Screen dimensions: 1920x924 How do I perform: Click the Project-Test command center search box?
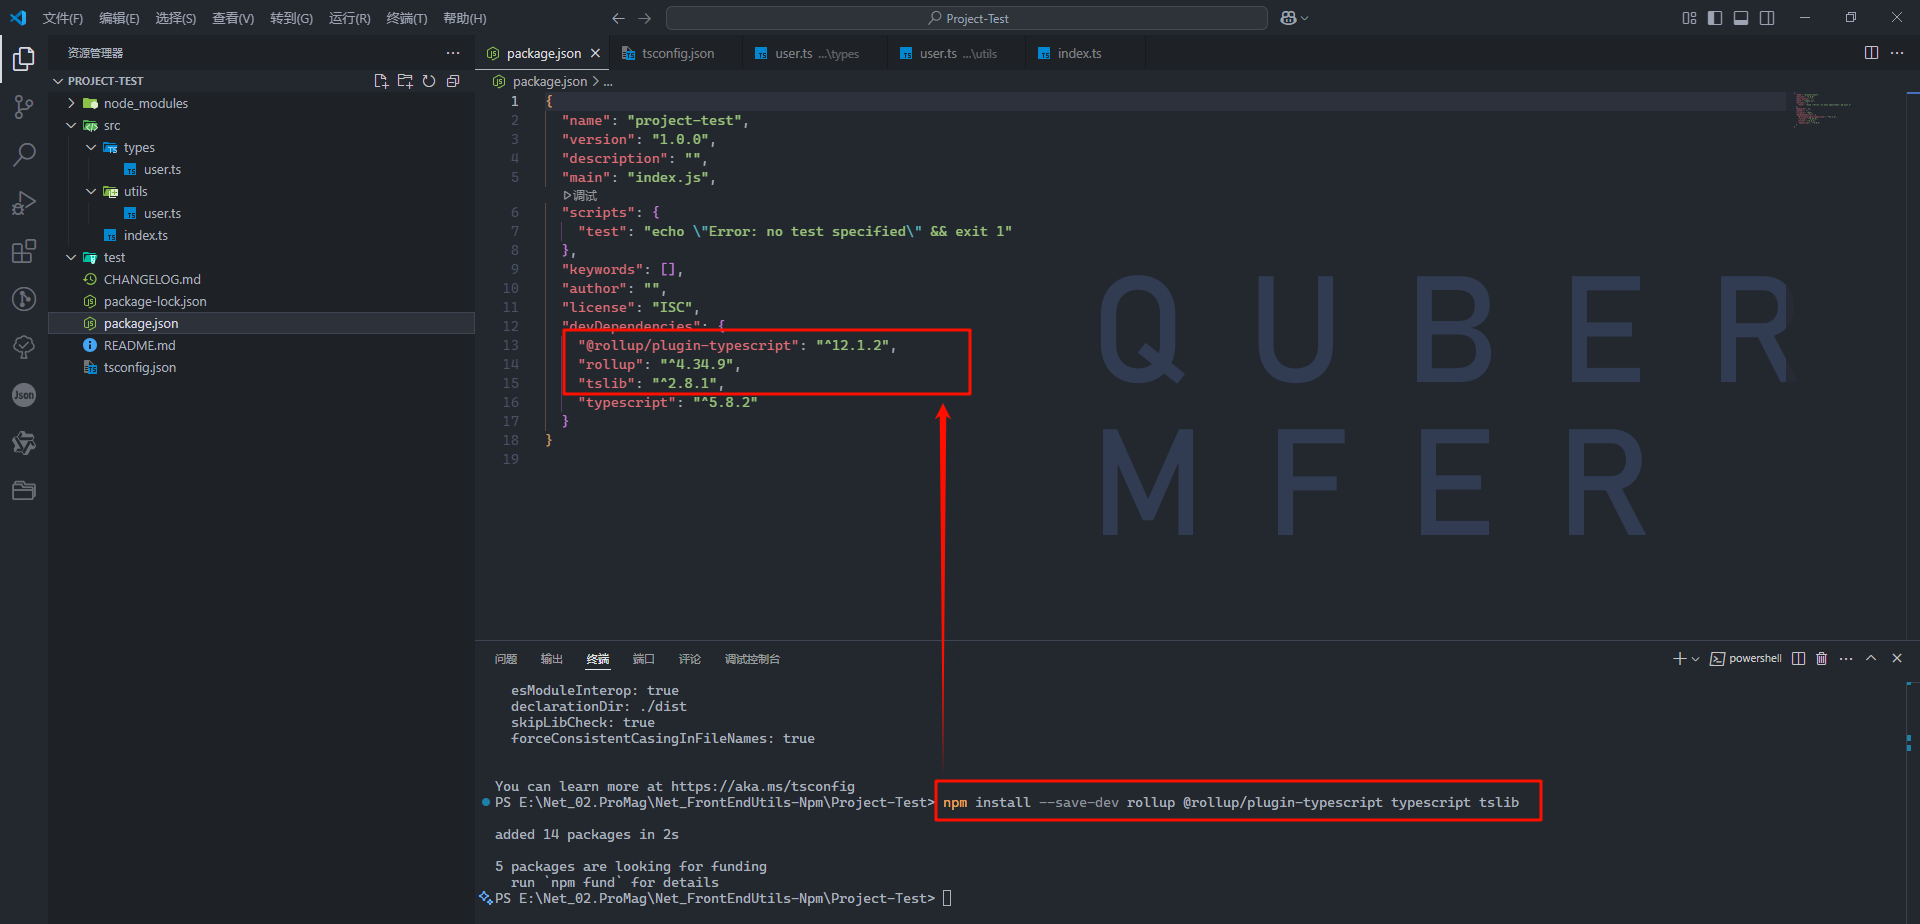tap(966, 18)
